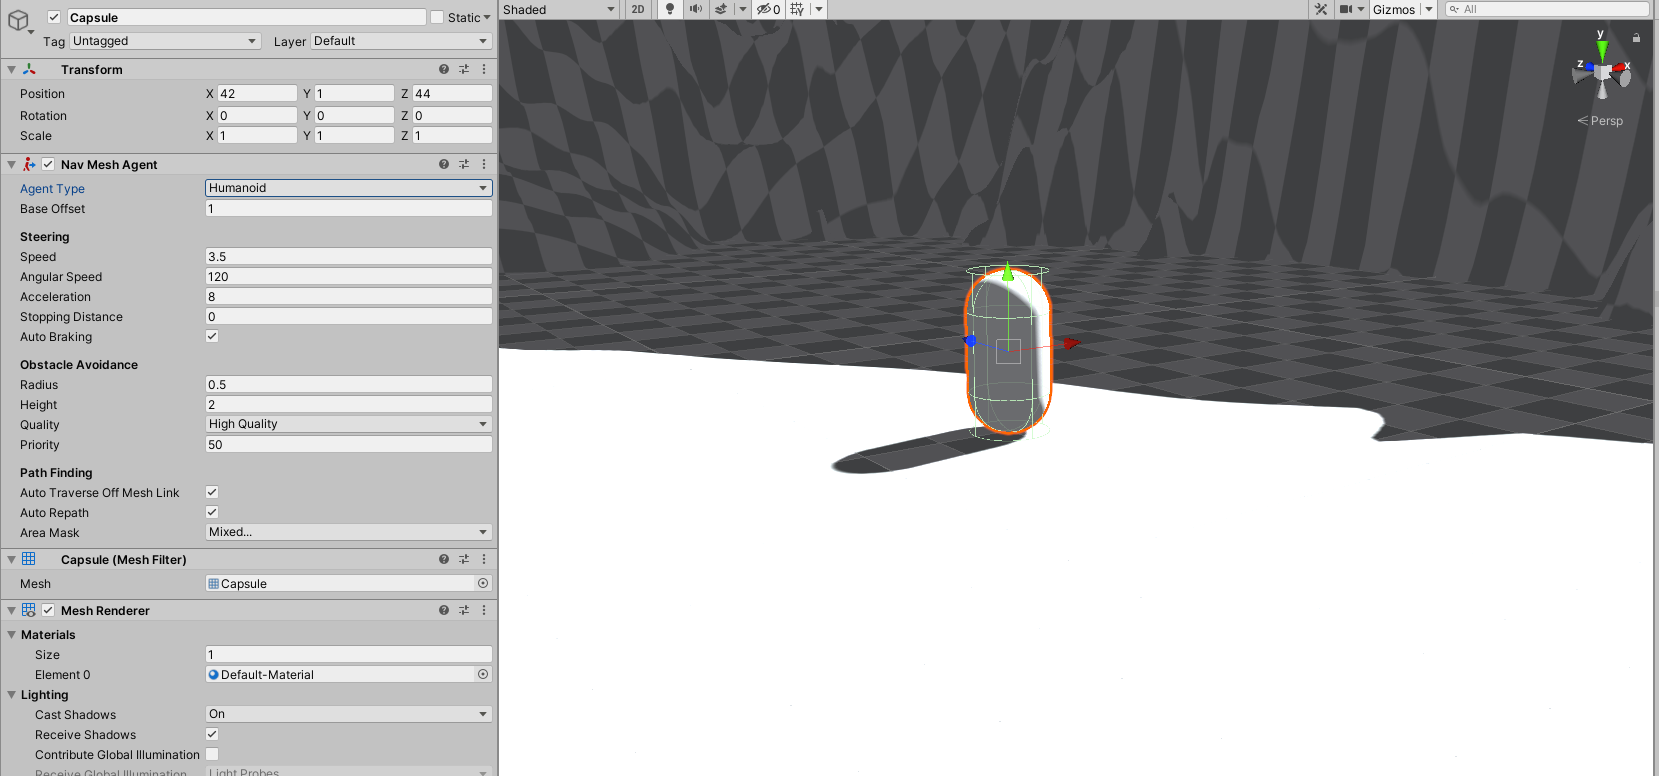This screenshot has height=776, width=1659.
Task: Click the scene view lock icon
Action: (x=1636, y=38)
